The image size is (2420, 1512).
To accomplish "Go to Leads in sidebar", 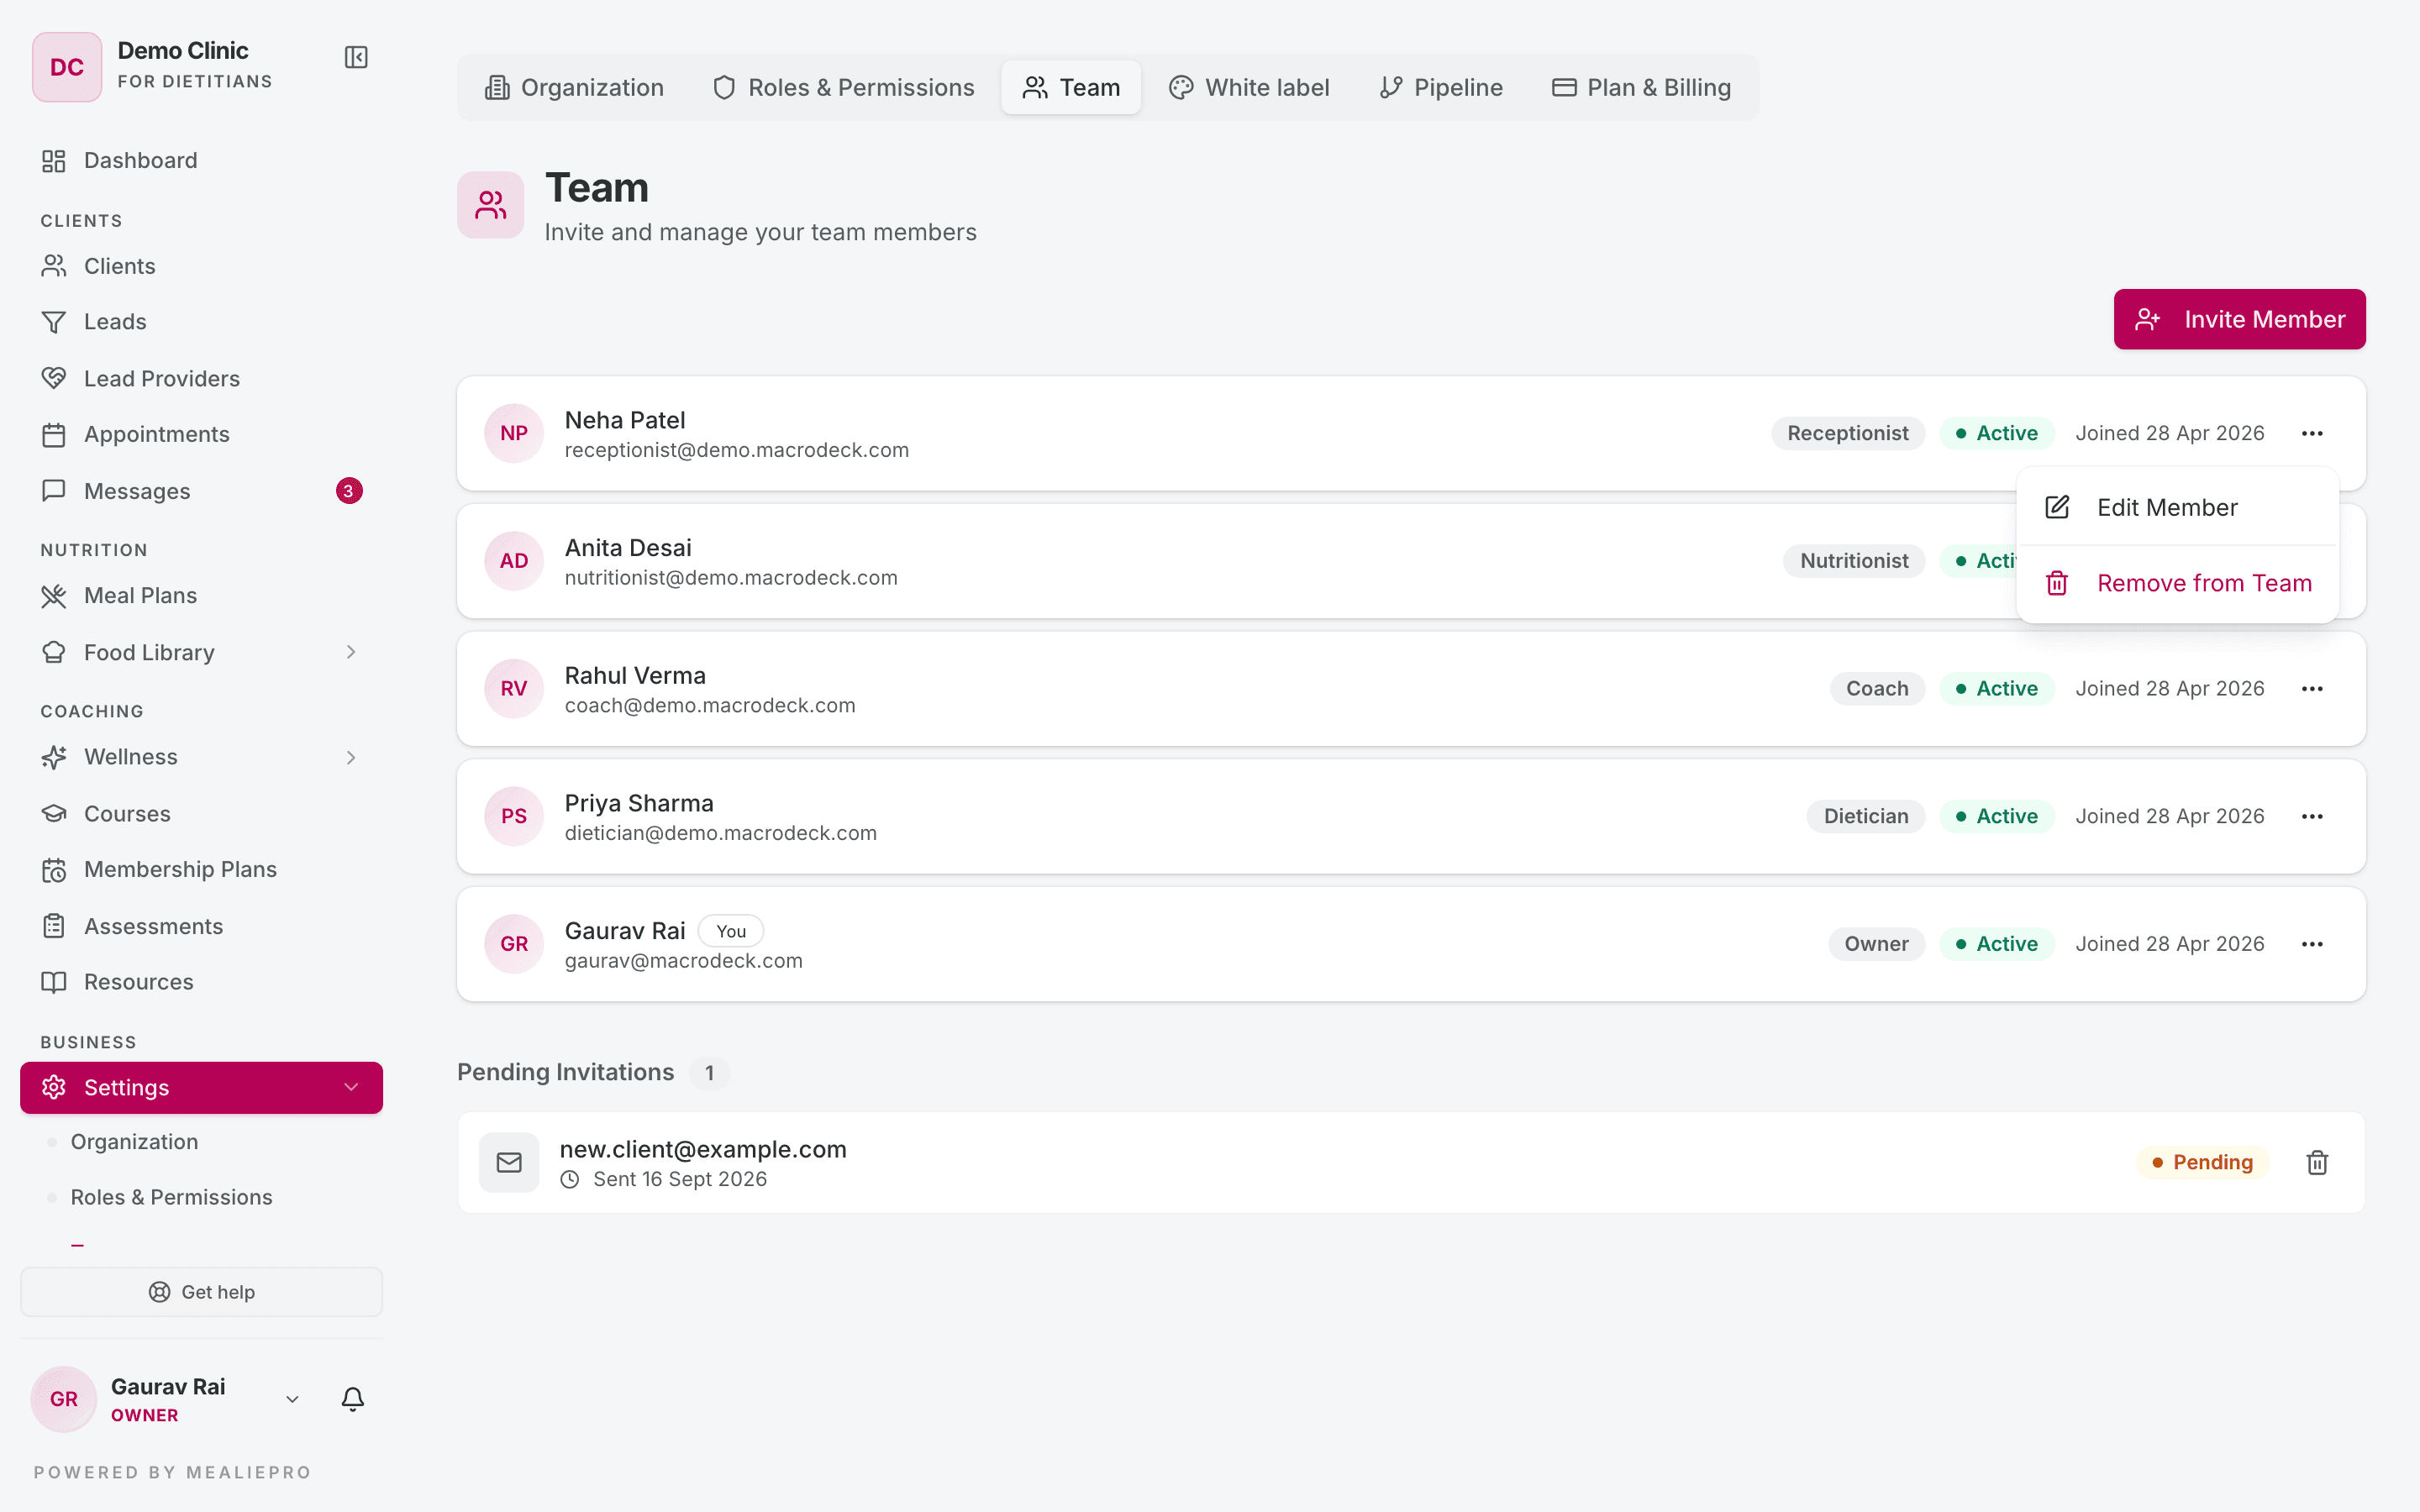I will 201,322.
